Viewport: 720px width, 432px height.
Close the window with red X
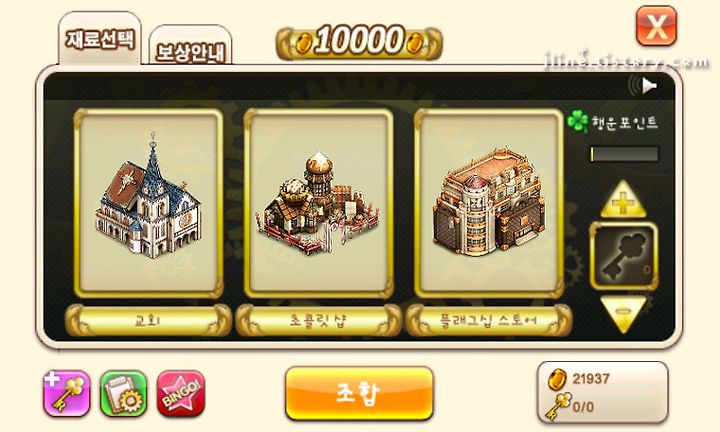[x=656, y=26]
